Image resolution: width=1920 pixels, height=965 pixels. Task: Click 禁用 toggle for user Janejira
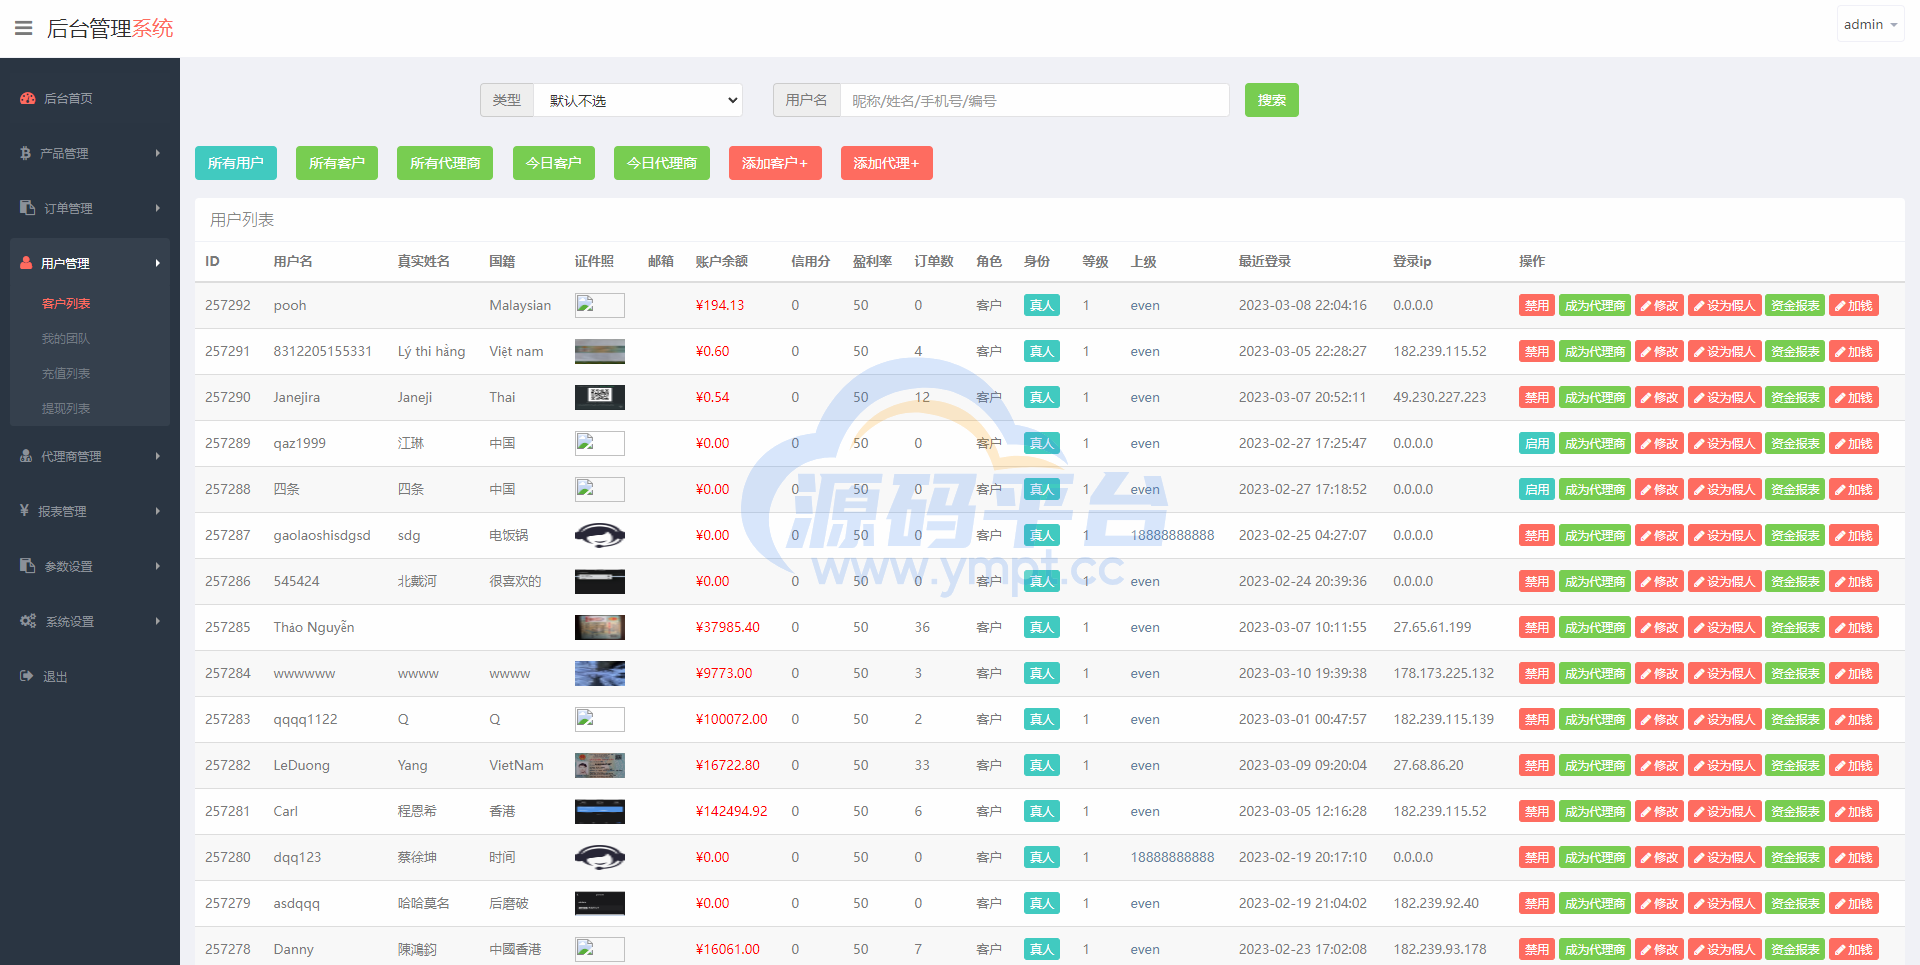click(1537, 397)
